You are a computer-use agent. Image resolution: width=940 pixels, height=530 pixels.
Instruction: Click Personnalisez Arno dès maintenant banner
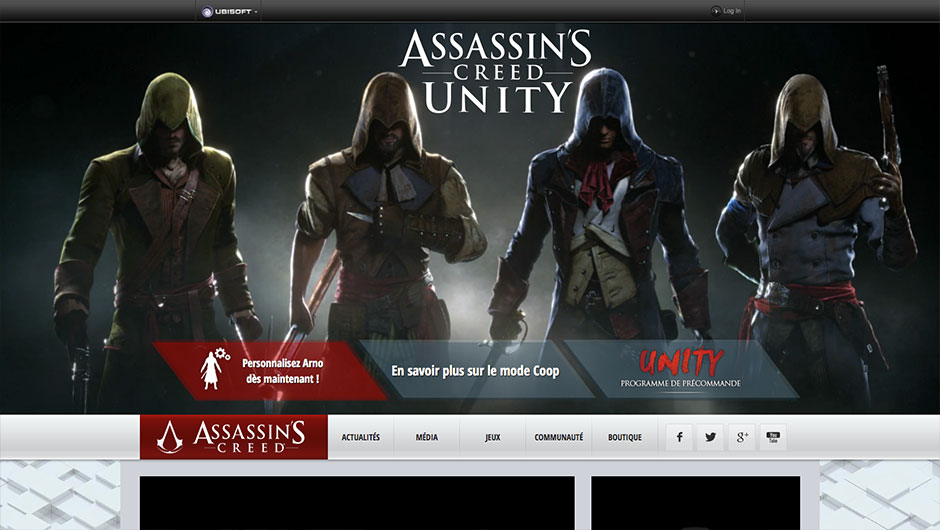point(271,371)
